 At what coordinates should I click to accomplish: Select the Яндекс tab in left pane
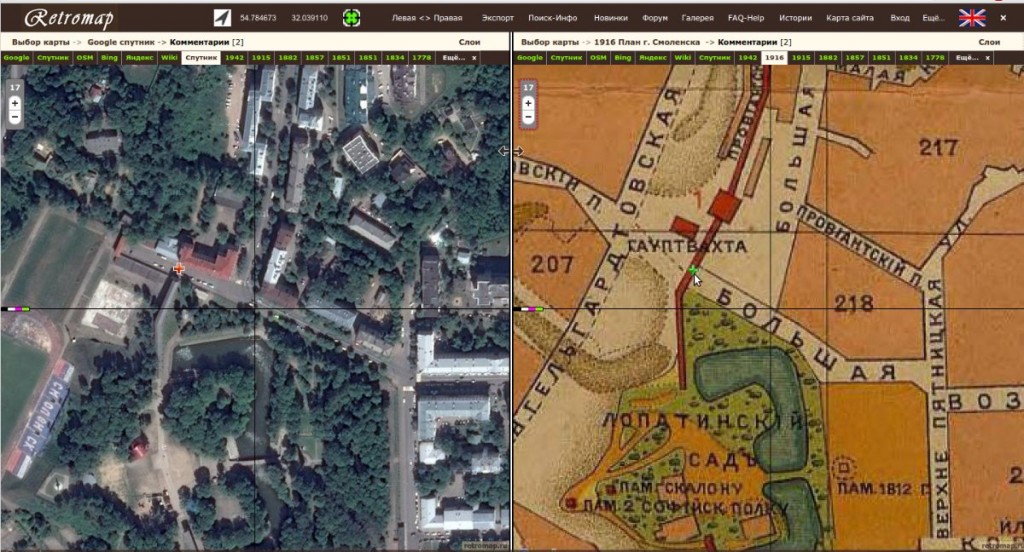coord(140,57)
